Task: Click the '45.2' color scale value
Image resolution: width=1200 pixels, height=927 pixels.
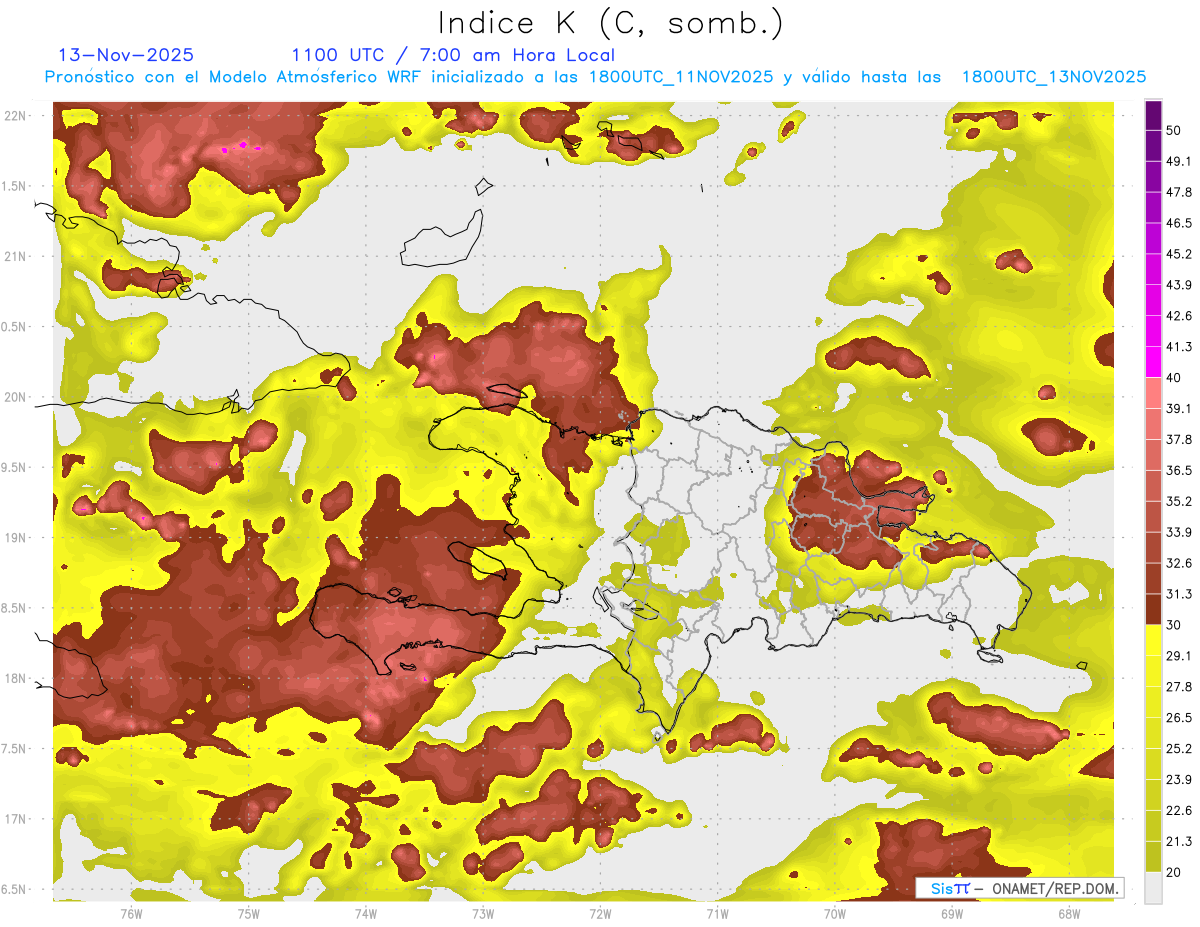Action: [1179, 254]
